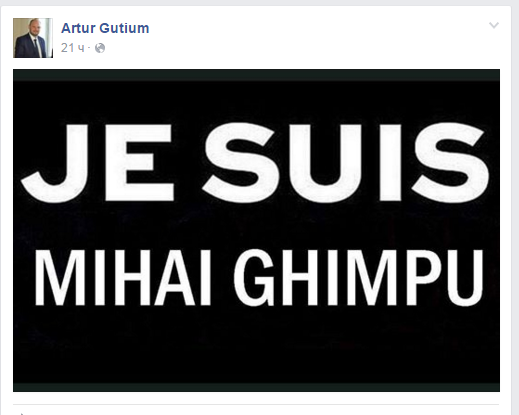Click the word 'SUIS' in the picture
The image size is (519, 415).
[x=346, y=162]
